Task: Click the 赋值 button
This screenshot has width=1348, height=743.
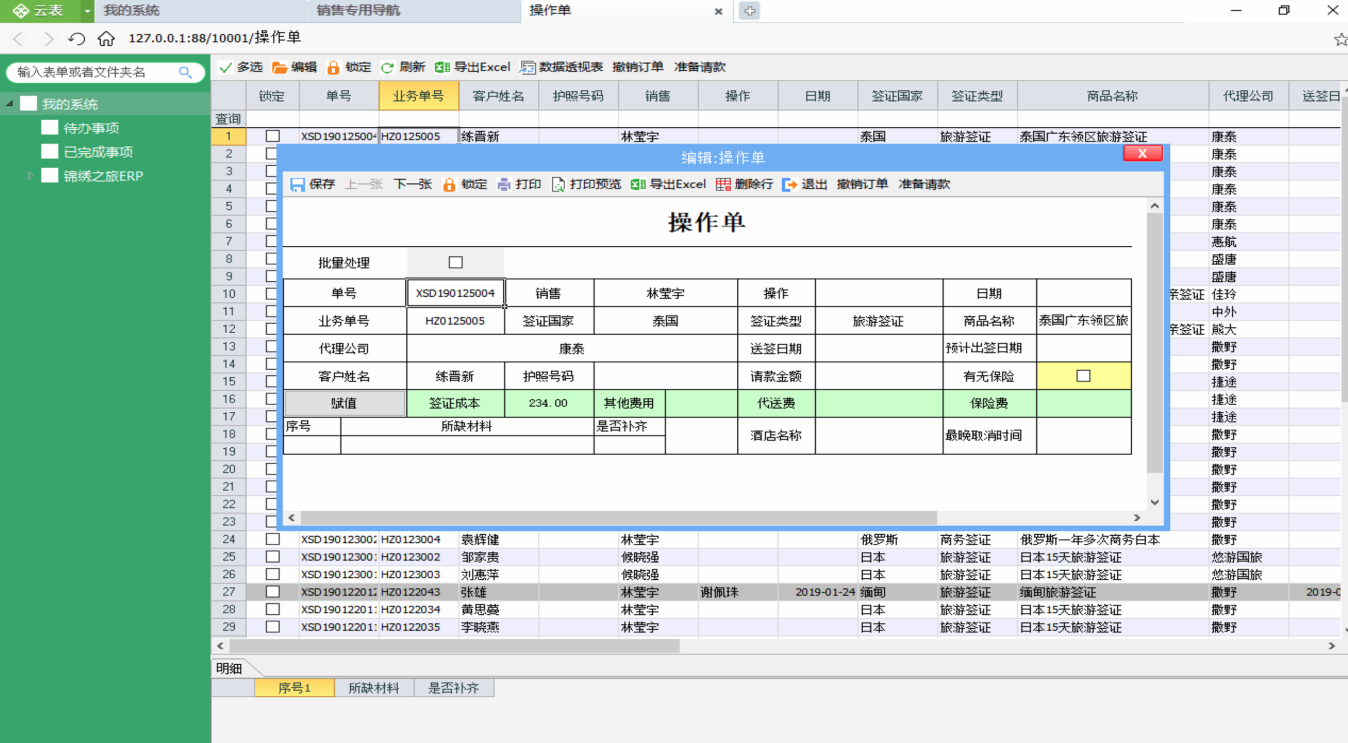Action: pyautogui.click(x=344, y=403)
